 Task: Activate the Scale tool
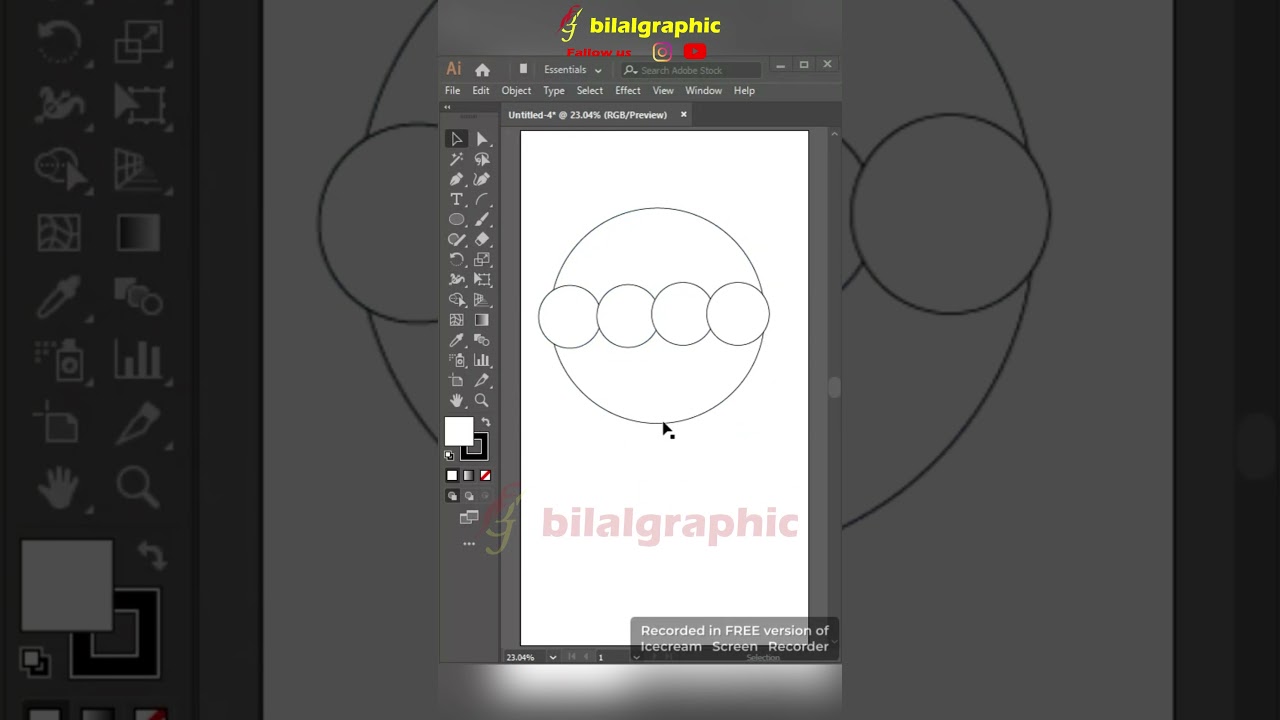point(482,259)
